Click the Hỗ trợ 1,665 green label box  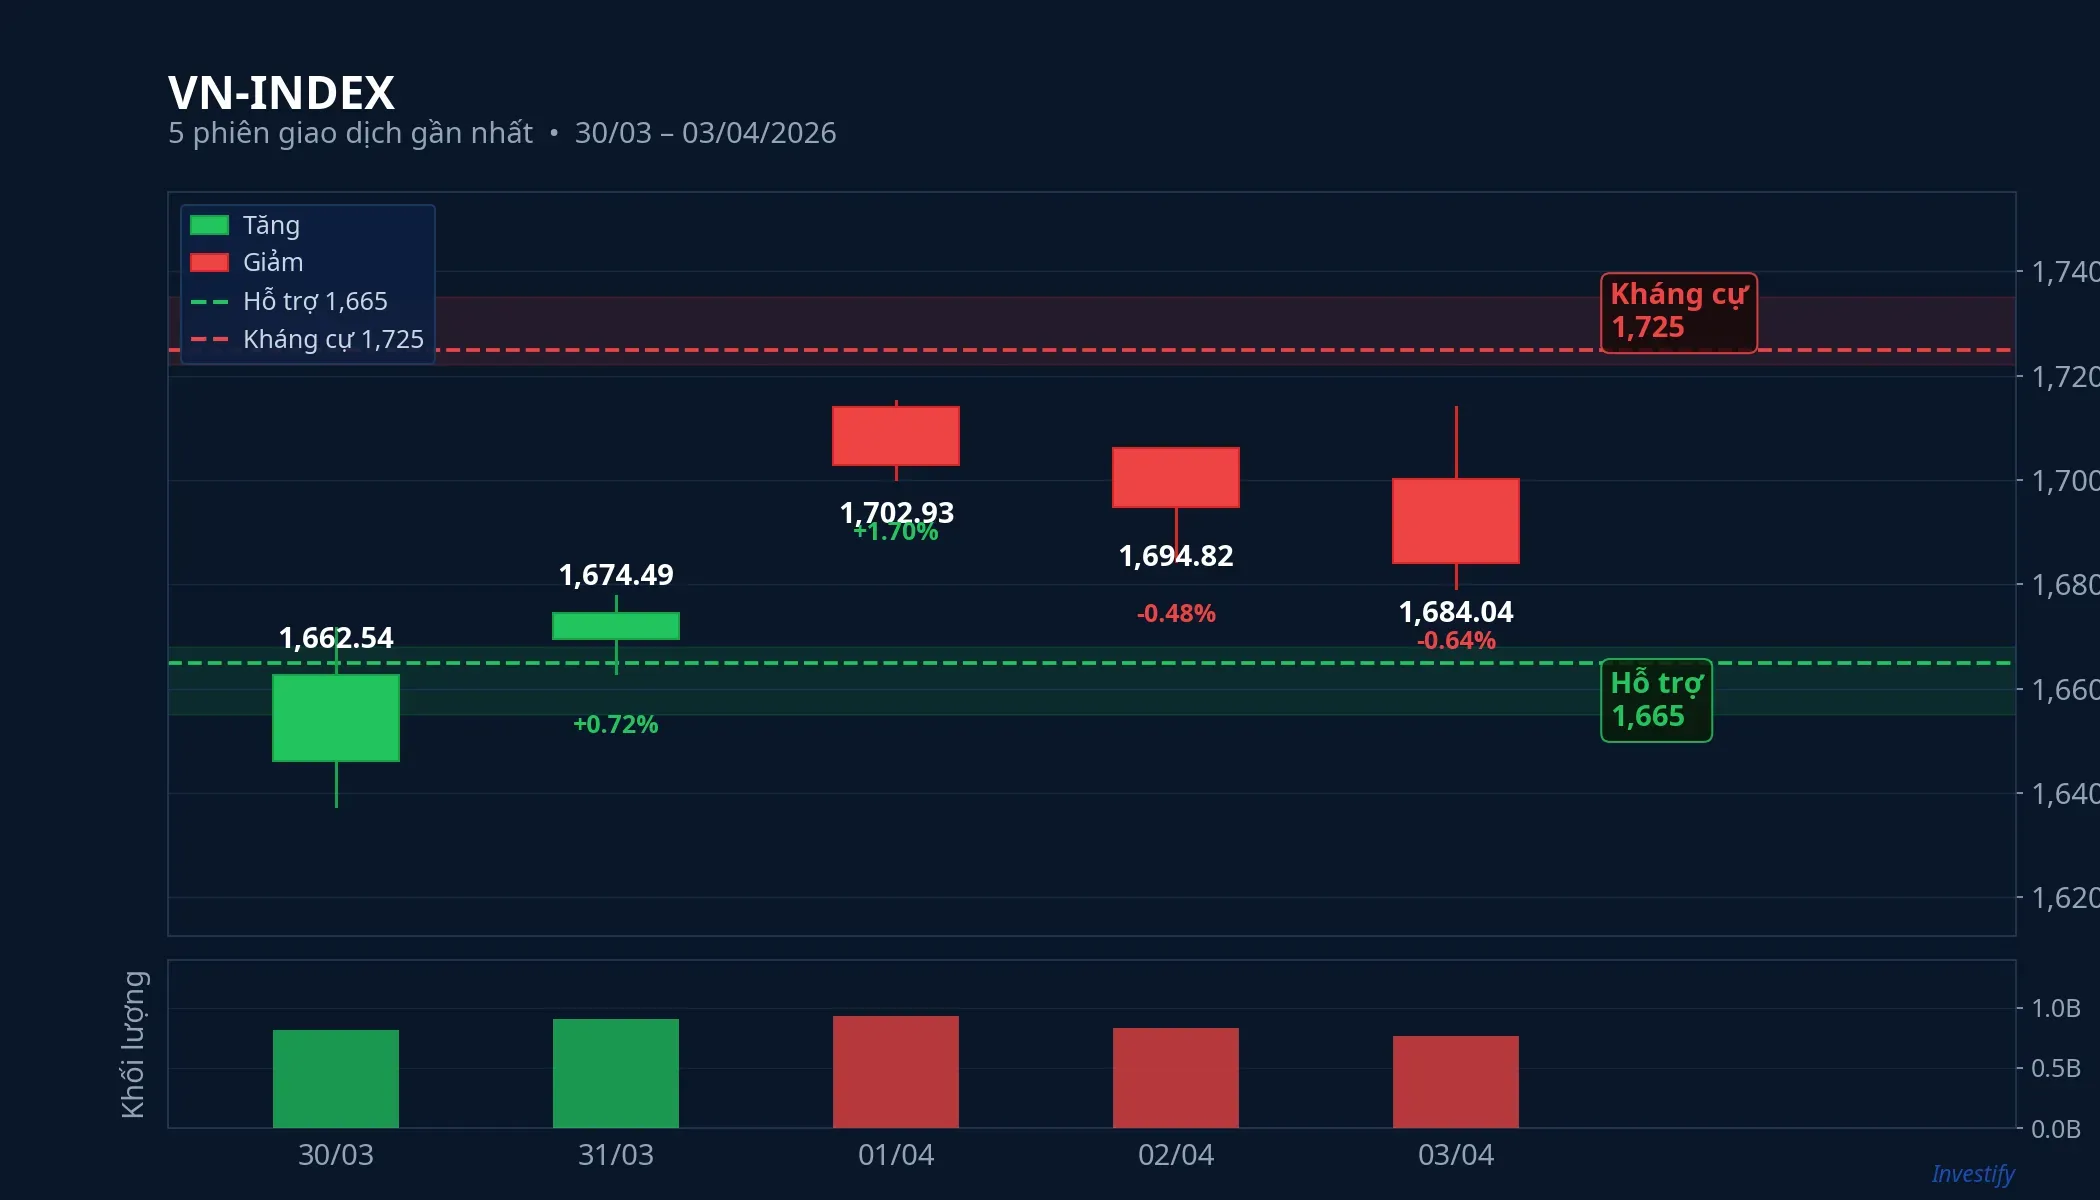point(1656,700)
